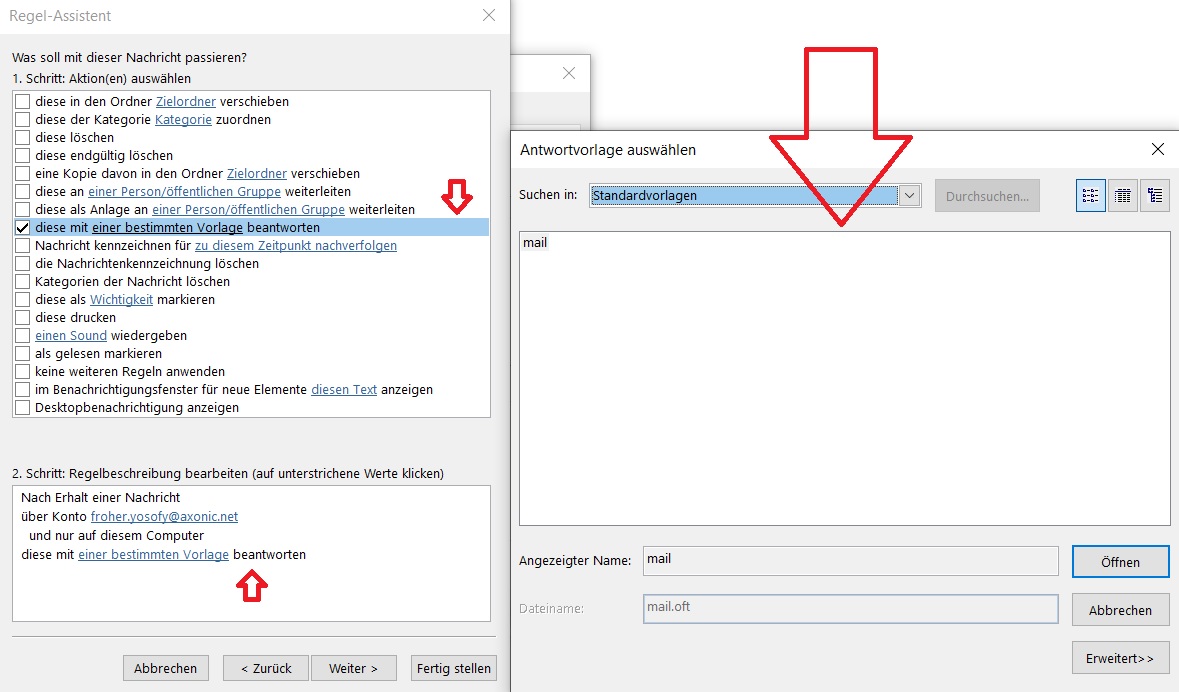Image resolution: width=1179 pixels, height=692 pixels.
Task: Select the 'mail' template in the list
Action: [x=535, y=243]
